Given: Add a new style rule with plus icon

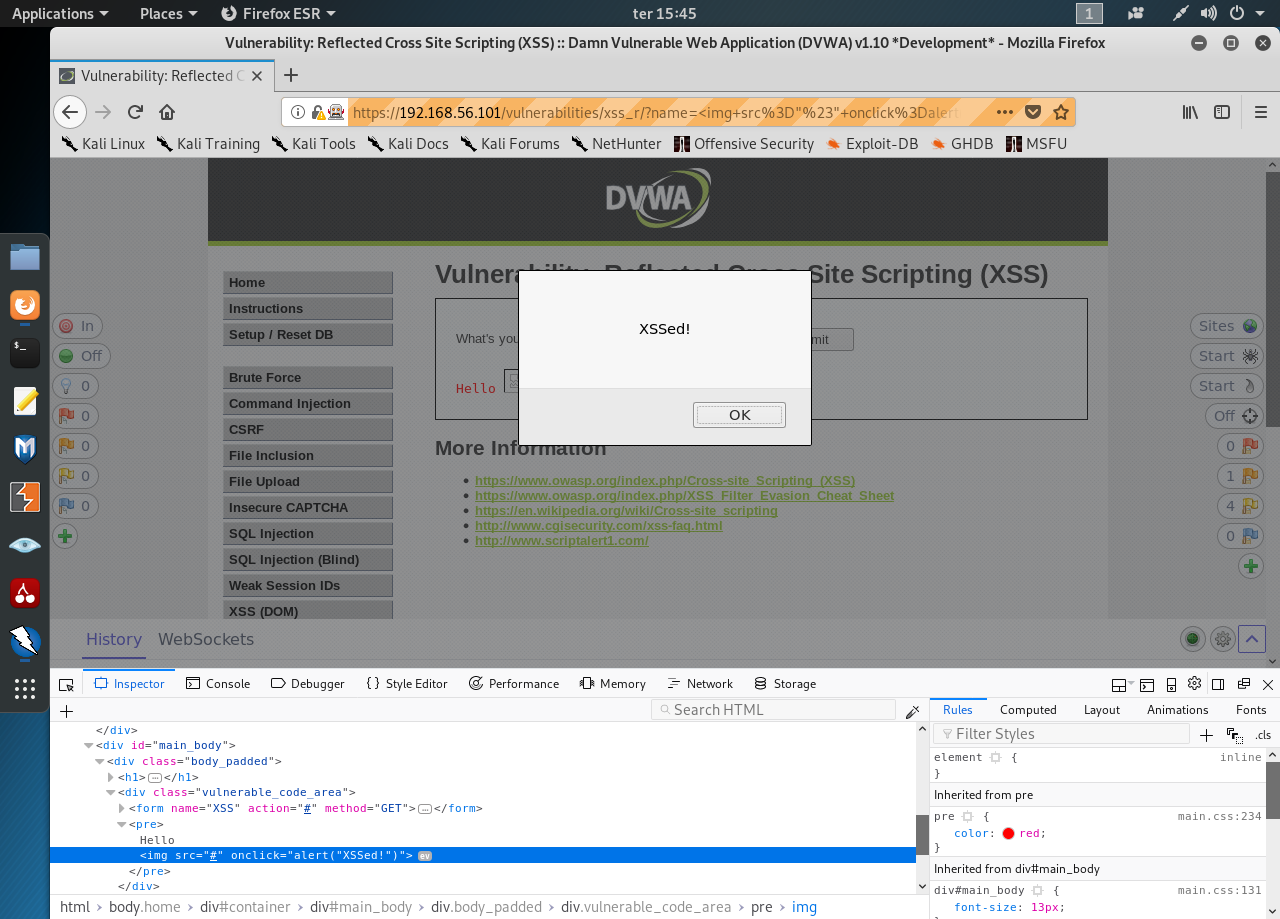Looking at the screenshot, I should 1206,735.
